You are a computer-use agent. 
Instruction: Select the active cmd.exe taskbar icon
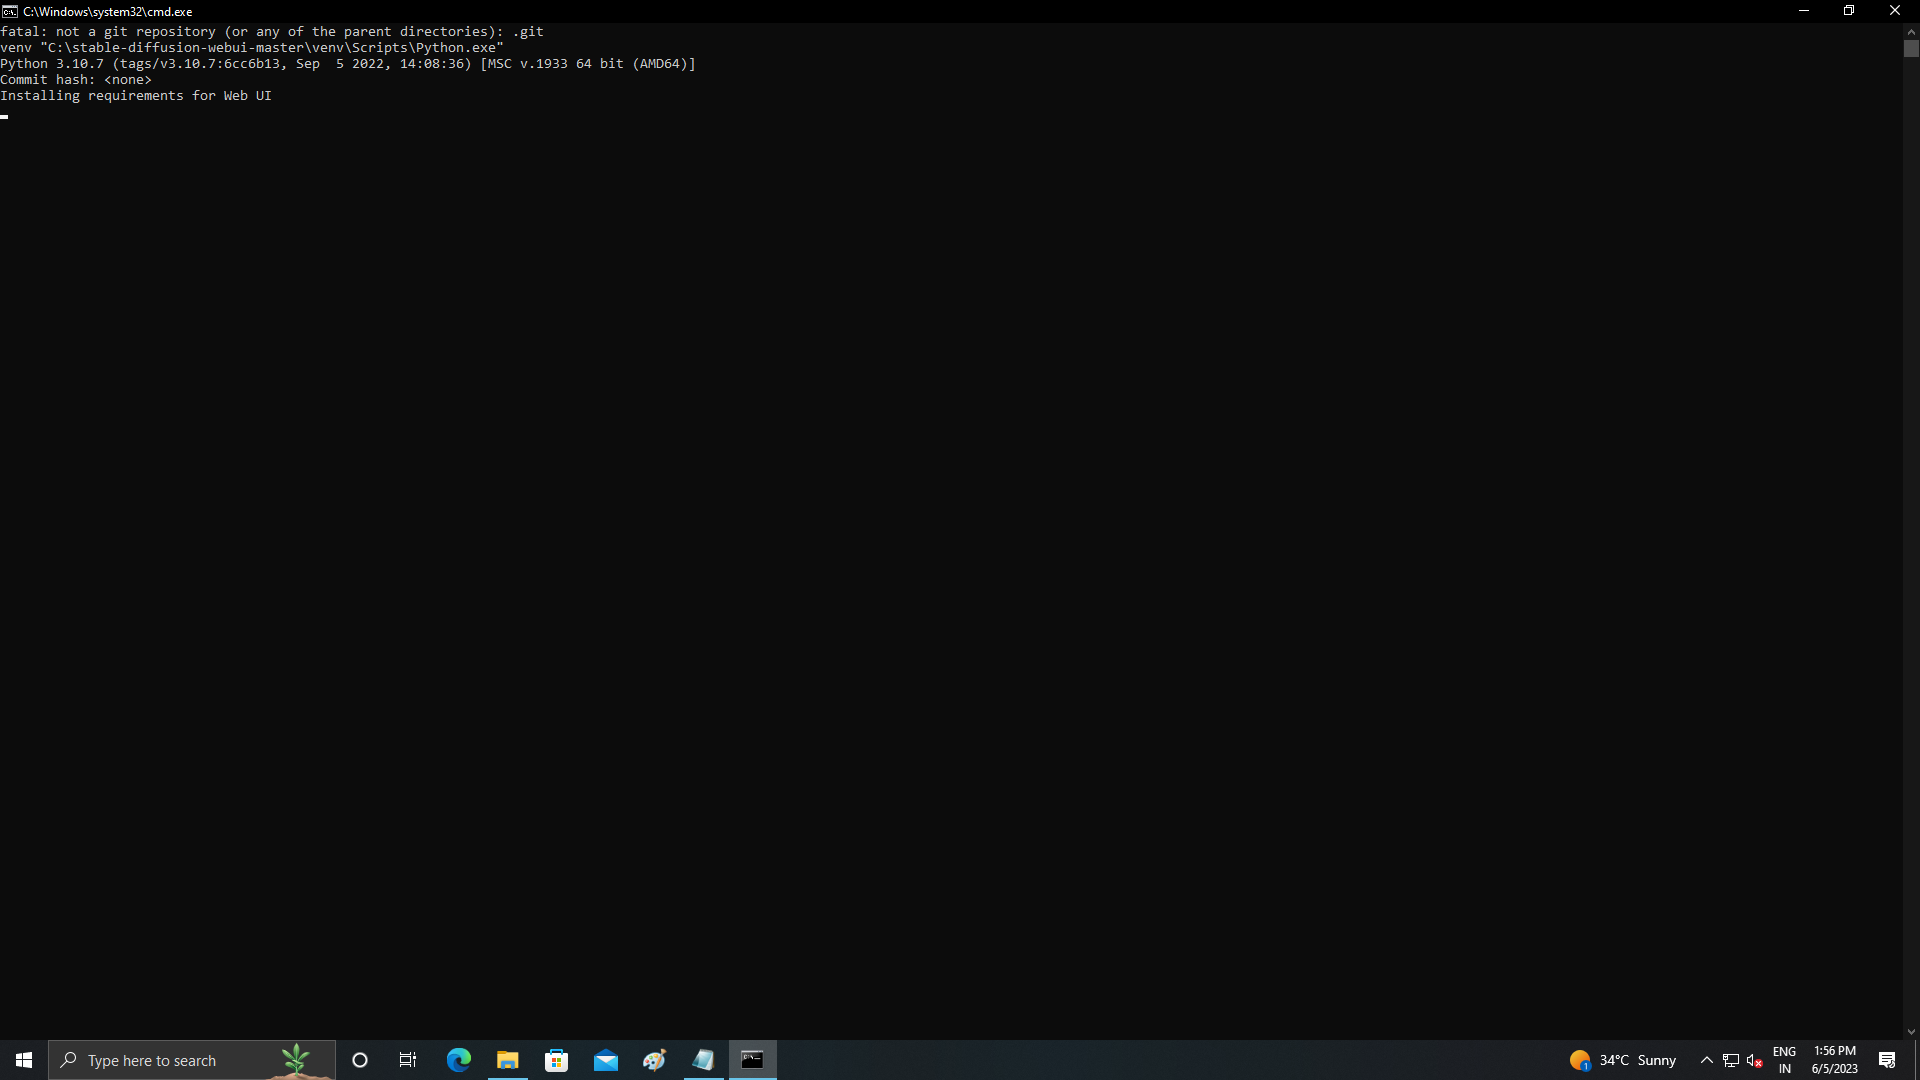pyautogui.click(x=752, y=1060)
